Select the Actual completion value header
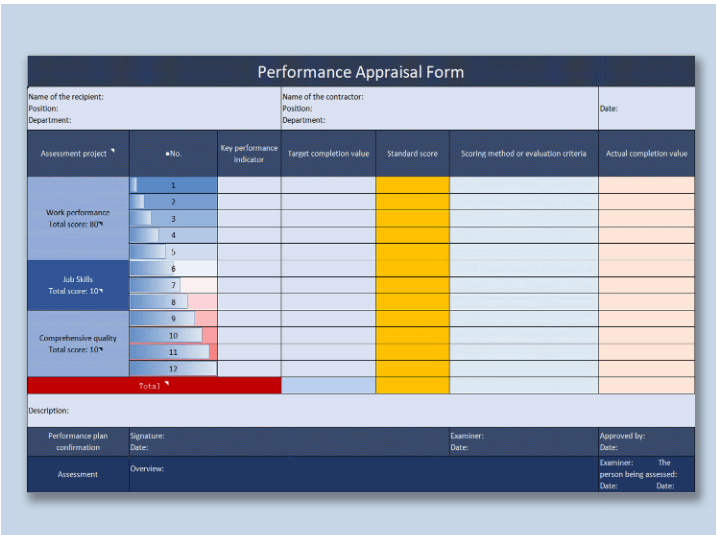Image resolution: width=717 pixels, height=535 pixels. click(x=646, y=154)
